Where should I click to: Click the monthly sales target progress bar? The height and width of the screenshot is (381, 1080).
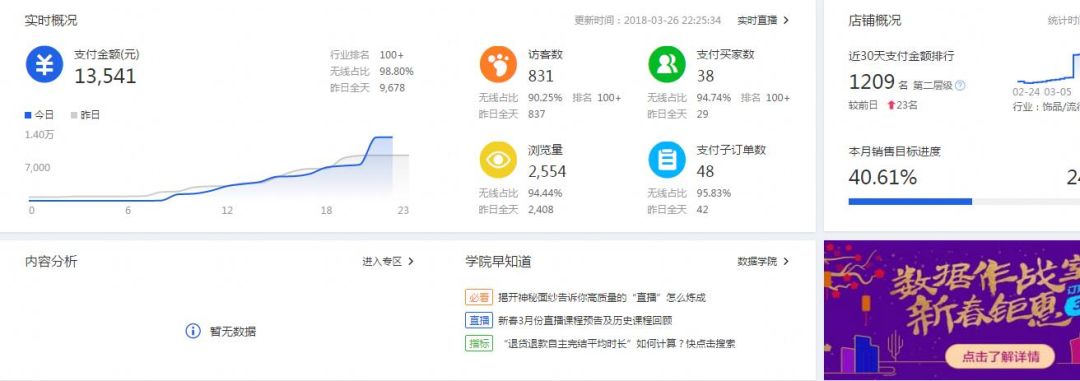(964, 202)
